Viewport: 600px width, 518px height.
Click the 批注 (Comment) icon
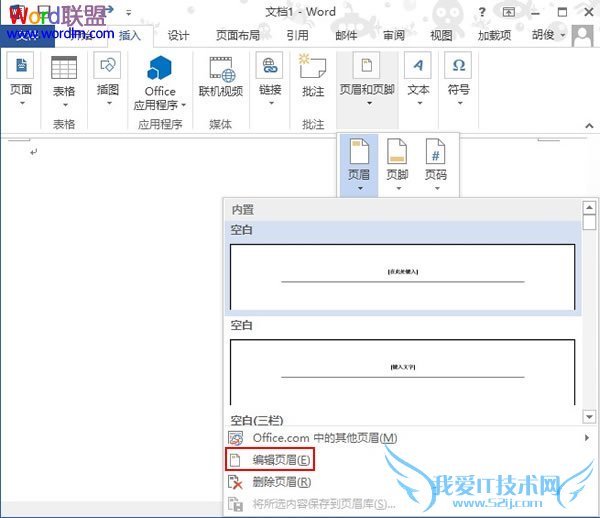click(x=313, y=67)
